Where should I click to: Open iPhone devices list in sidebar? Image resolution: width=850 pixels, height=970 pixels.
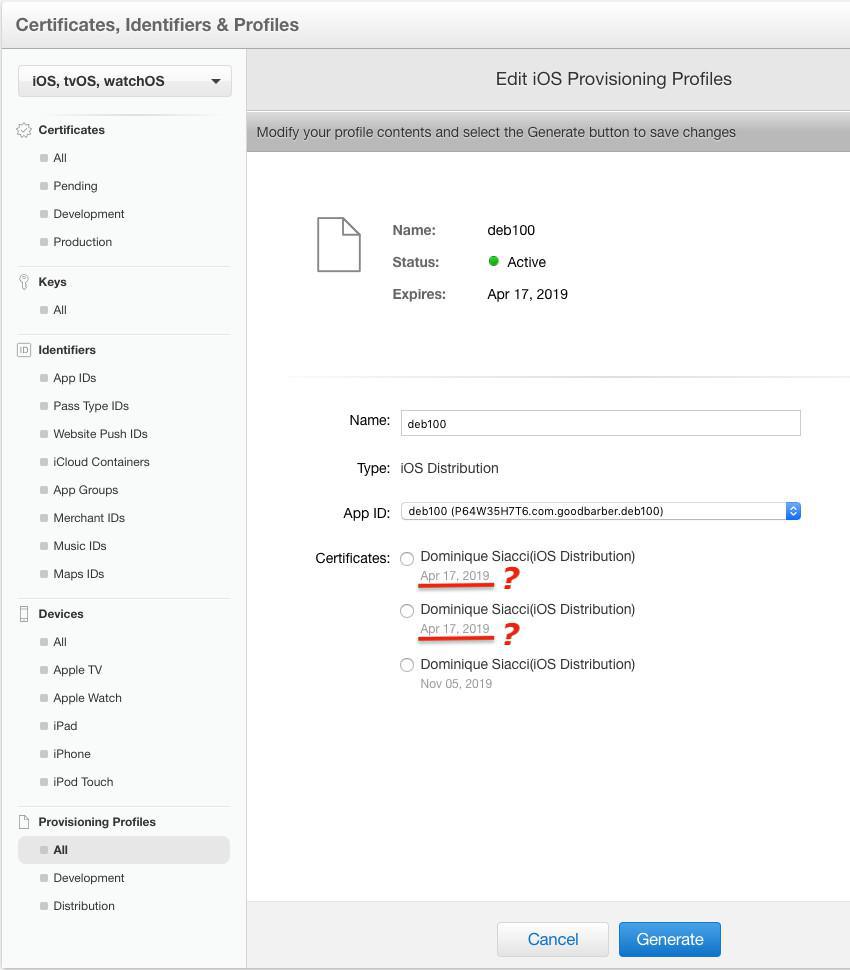pos(71,754)
